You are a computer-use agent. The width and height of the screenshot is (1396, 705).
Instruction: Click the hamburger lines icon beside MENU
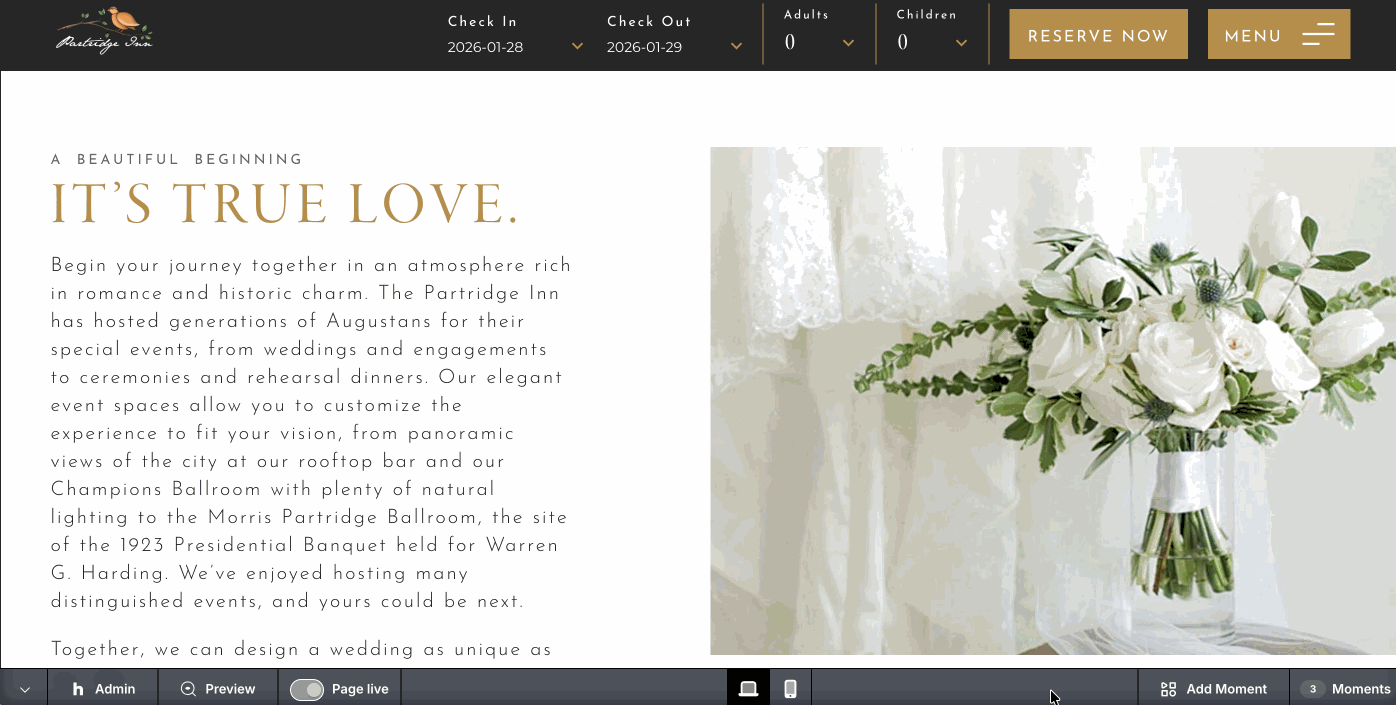click(x=1318, y=35)
